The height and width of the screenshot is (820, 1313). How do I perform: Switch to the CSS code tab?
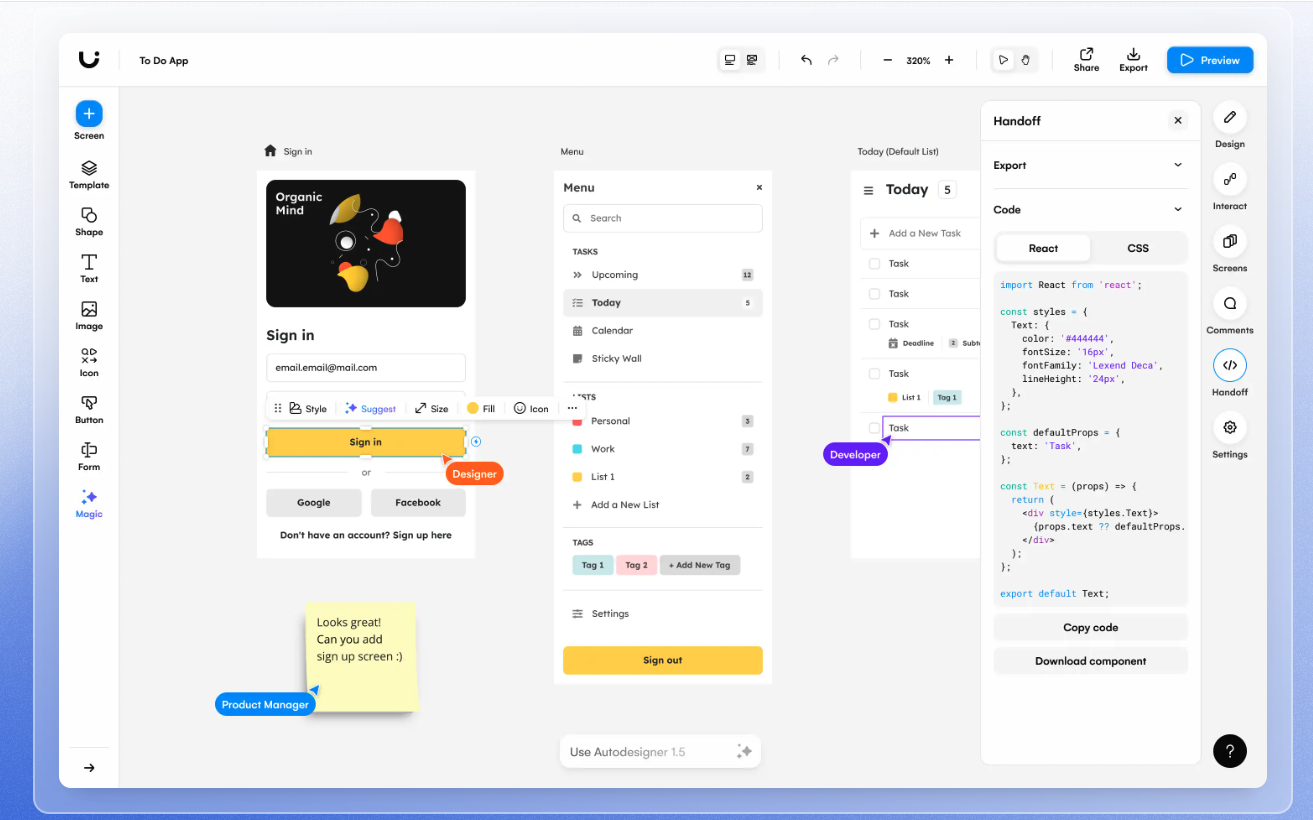[1138, 248]
